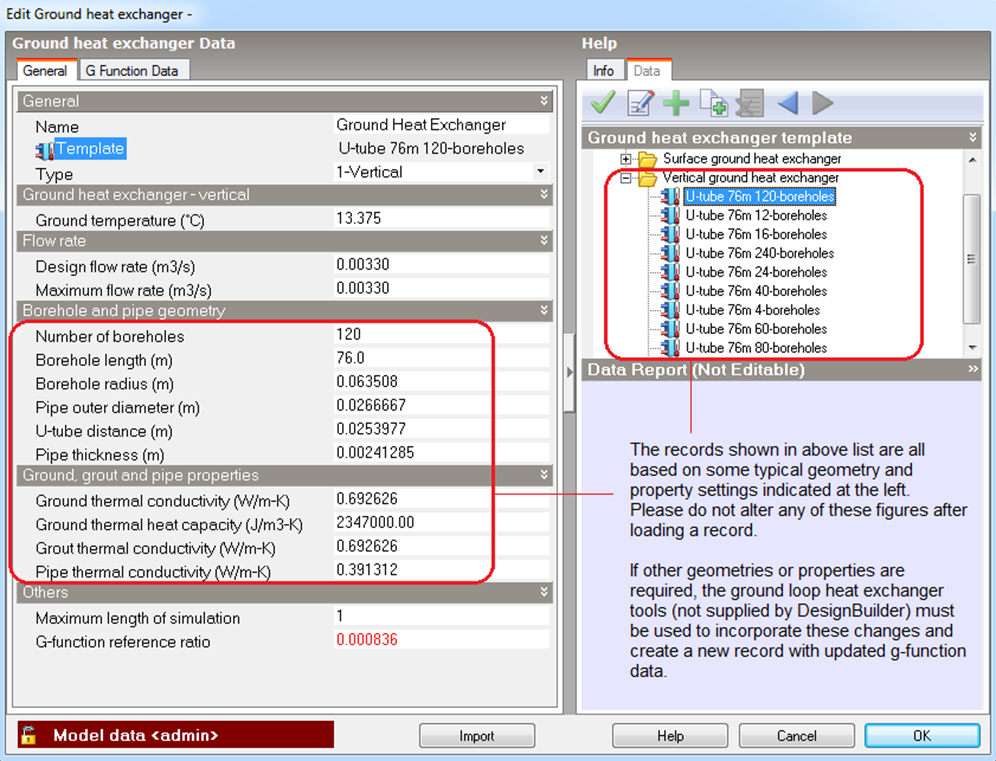
Task: Collapse the Borehole and pipe geometry section
Action: point(544,311)
